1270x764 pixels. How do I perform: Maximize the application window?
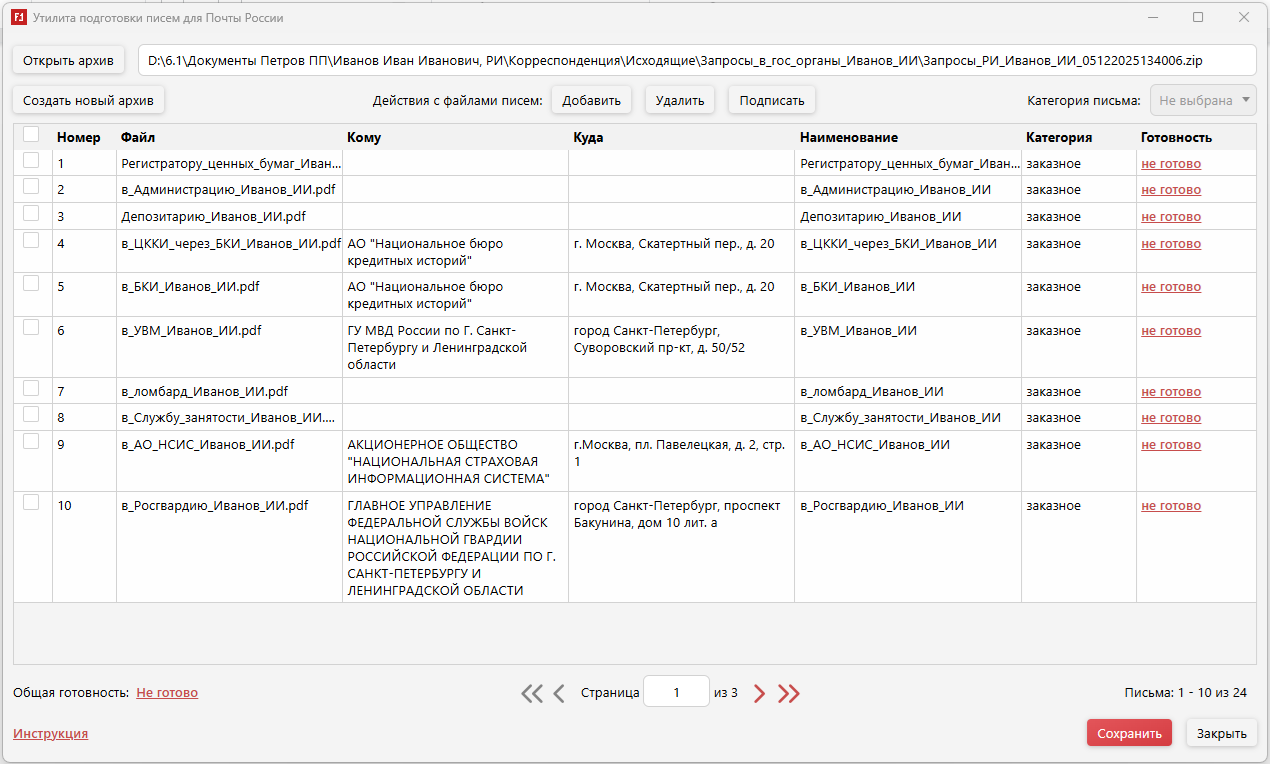(1198, 18)
